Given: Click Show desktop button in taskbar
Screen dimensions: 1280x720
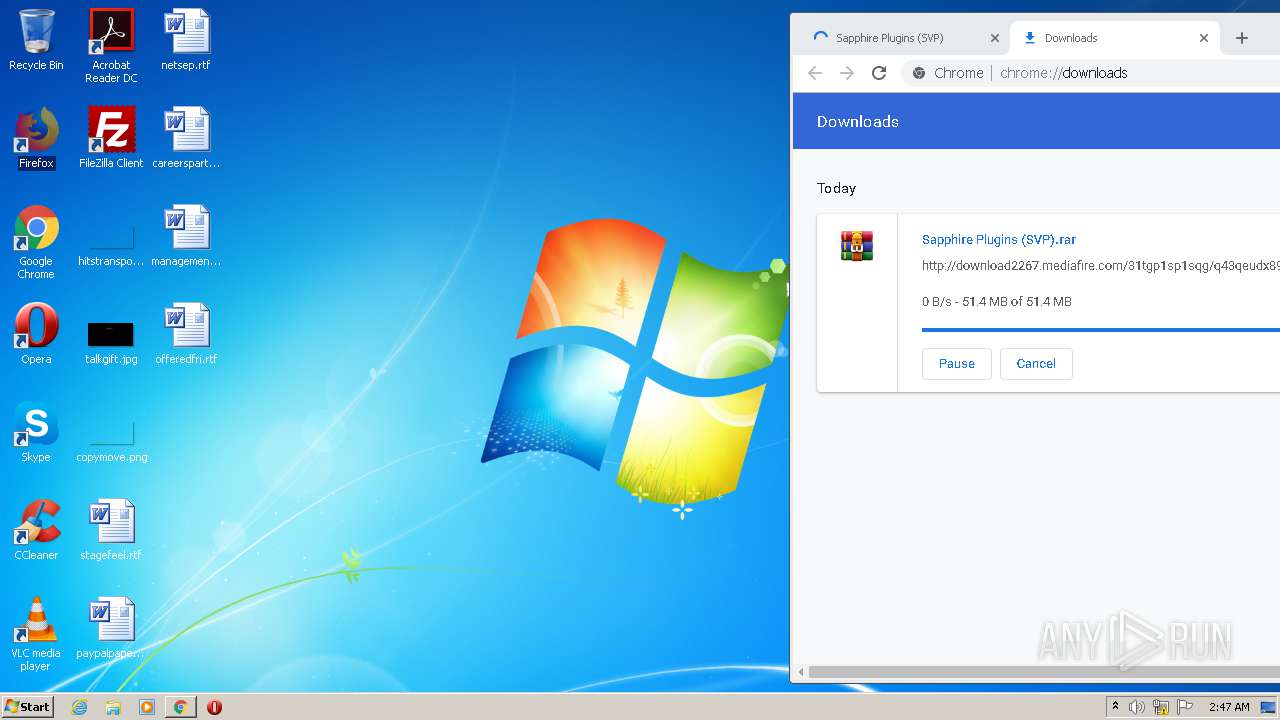Looking at the screenshot, I should [x=1268, y=707].
